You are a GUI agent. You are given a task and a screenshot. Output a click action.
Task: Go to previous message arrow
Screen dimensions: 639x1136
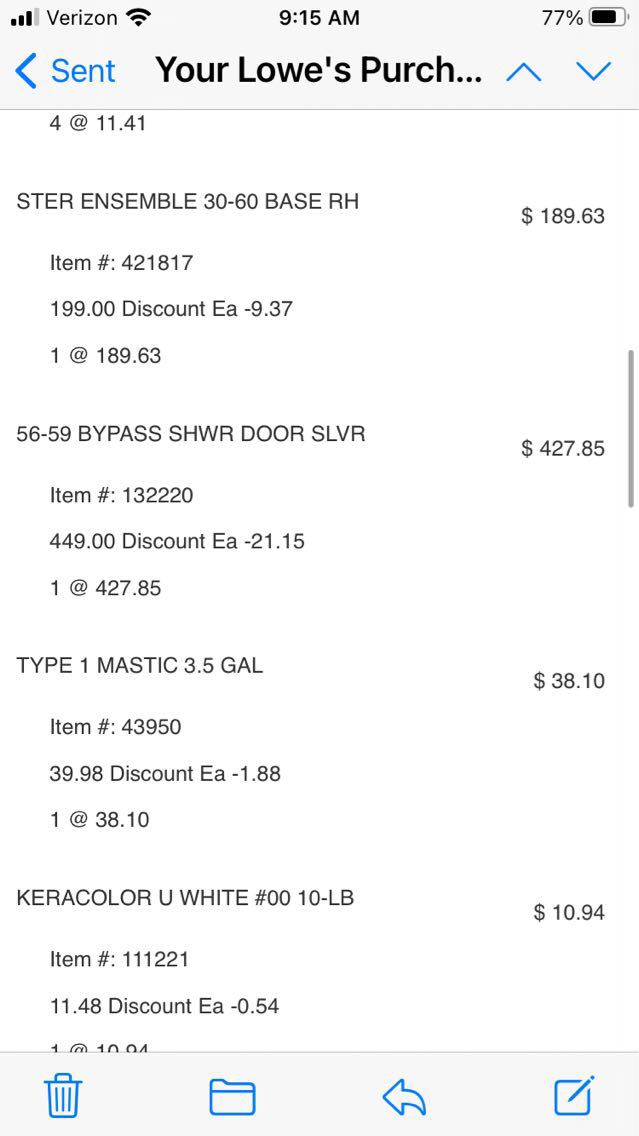[524, 72]
